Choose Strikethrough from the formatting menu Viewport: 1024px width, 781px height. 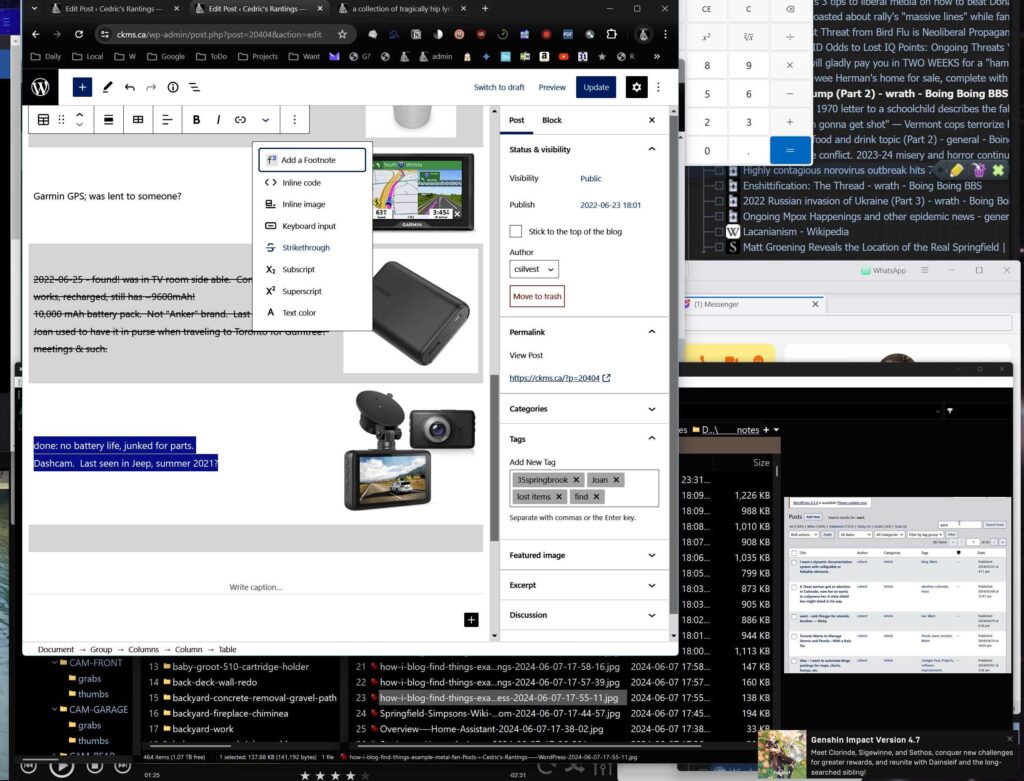pyautogui.click(x=305, y=247)
